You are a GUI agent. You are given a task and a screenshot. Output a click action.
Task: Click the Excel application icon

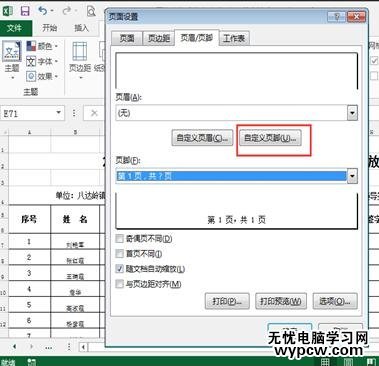(x=8, y=11)
